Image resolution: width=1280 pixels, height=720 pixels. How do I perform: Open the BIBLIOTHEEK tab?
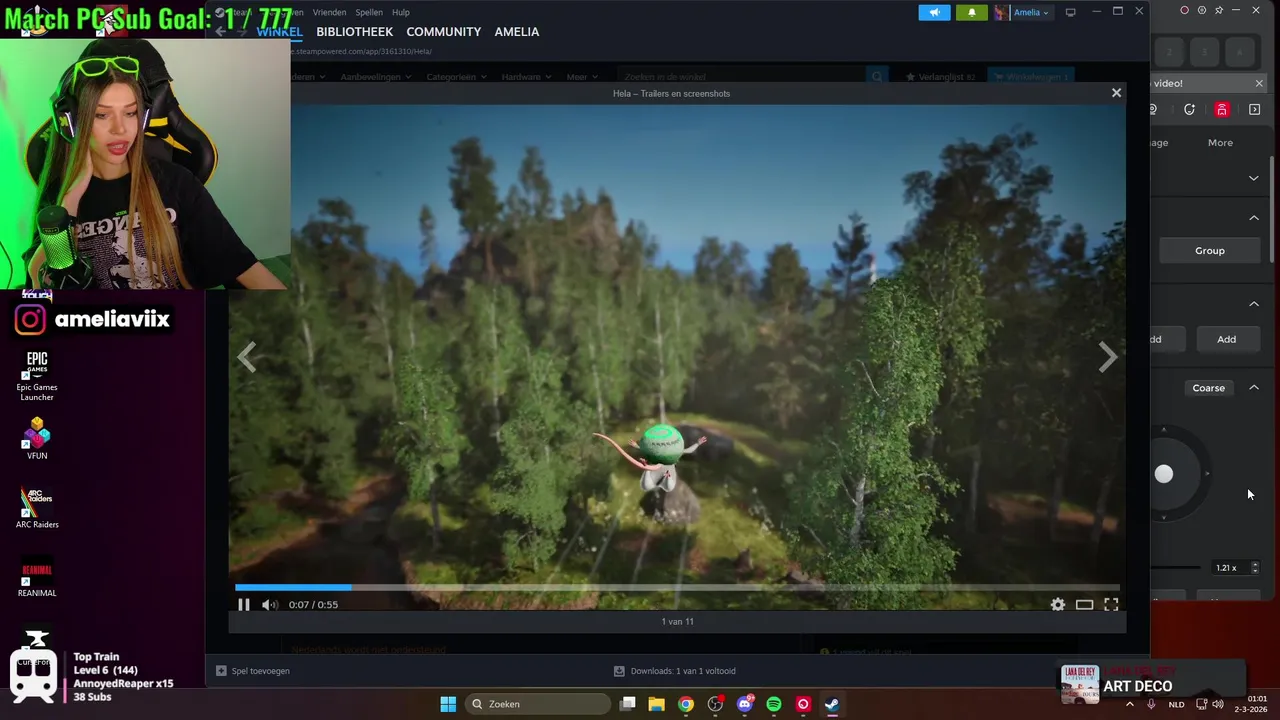click(x=355, y=32)
